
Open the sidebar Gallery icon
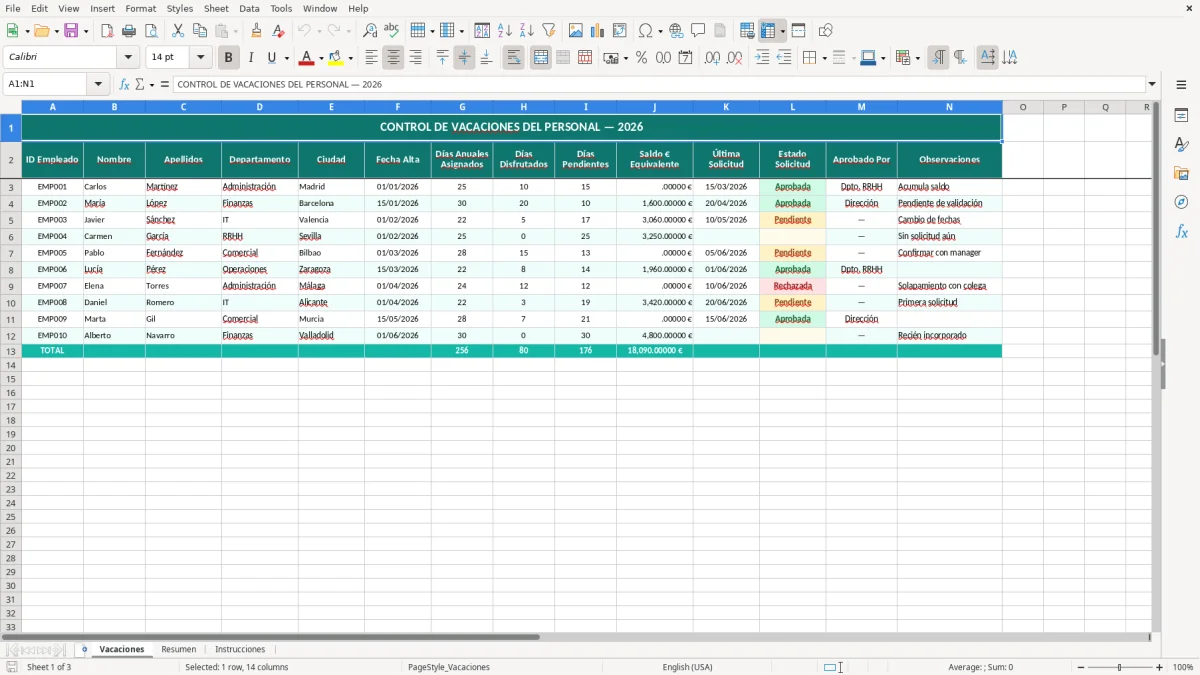pos(1181,174)
